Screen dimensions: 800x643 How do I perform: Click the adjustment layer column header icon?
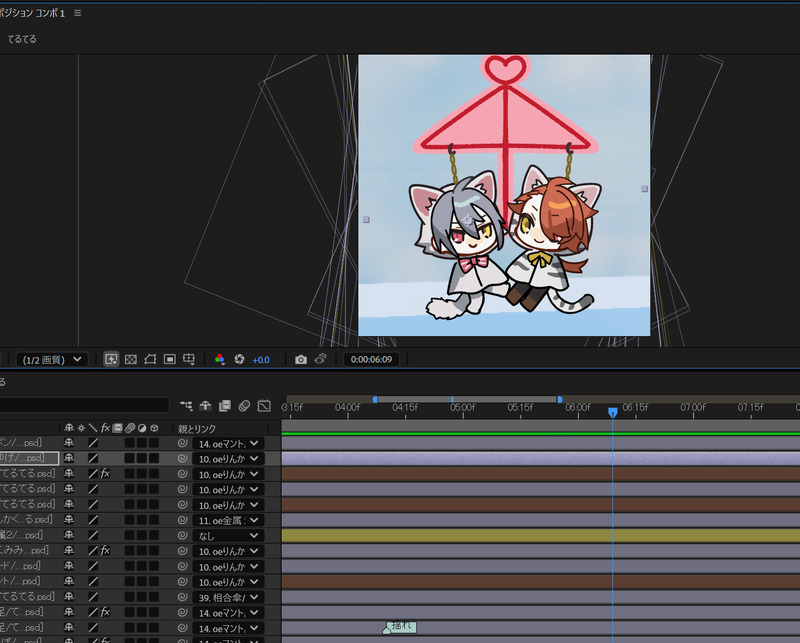[142, 428]
